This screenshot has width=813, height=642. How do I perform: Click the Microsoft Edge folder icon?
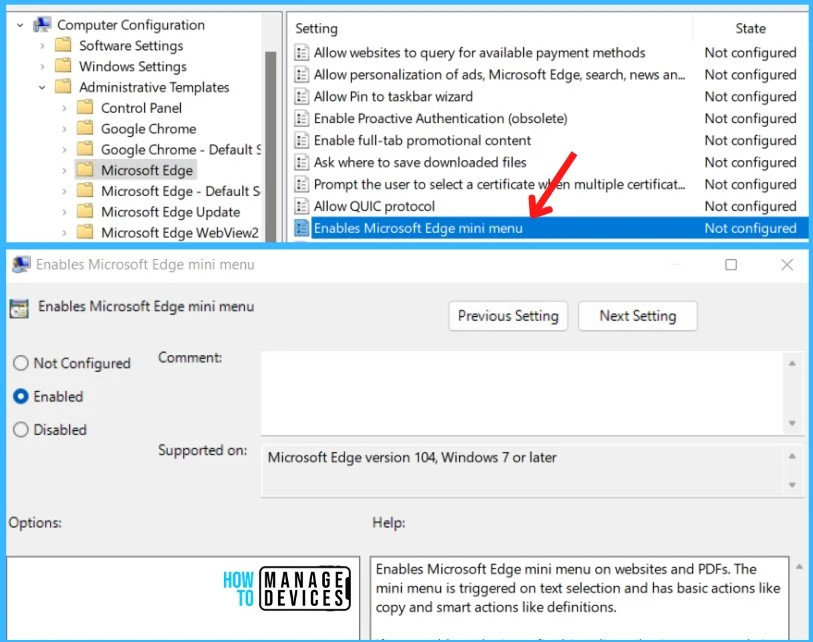85,170
